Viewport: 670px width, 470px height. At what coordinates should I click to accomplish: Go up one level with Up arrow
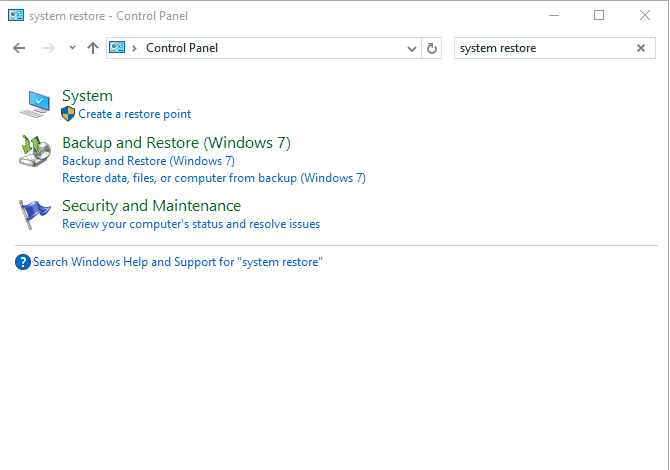(93, 48)
